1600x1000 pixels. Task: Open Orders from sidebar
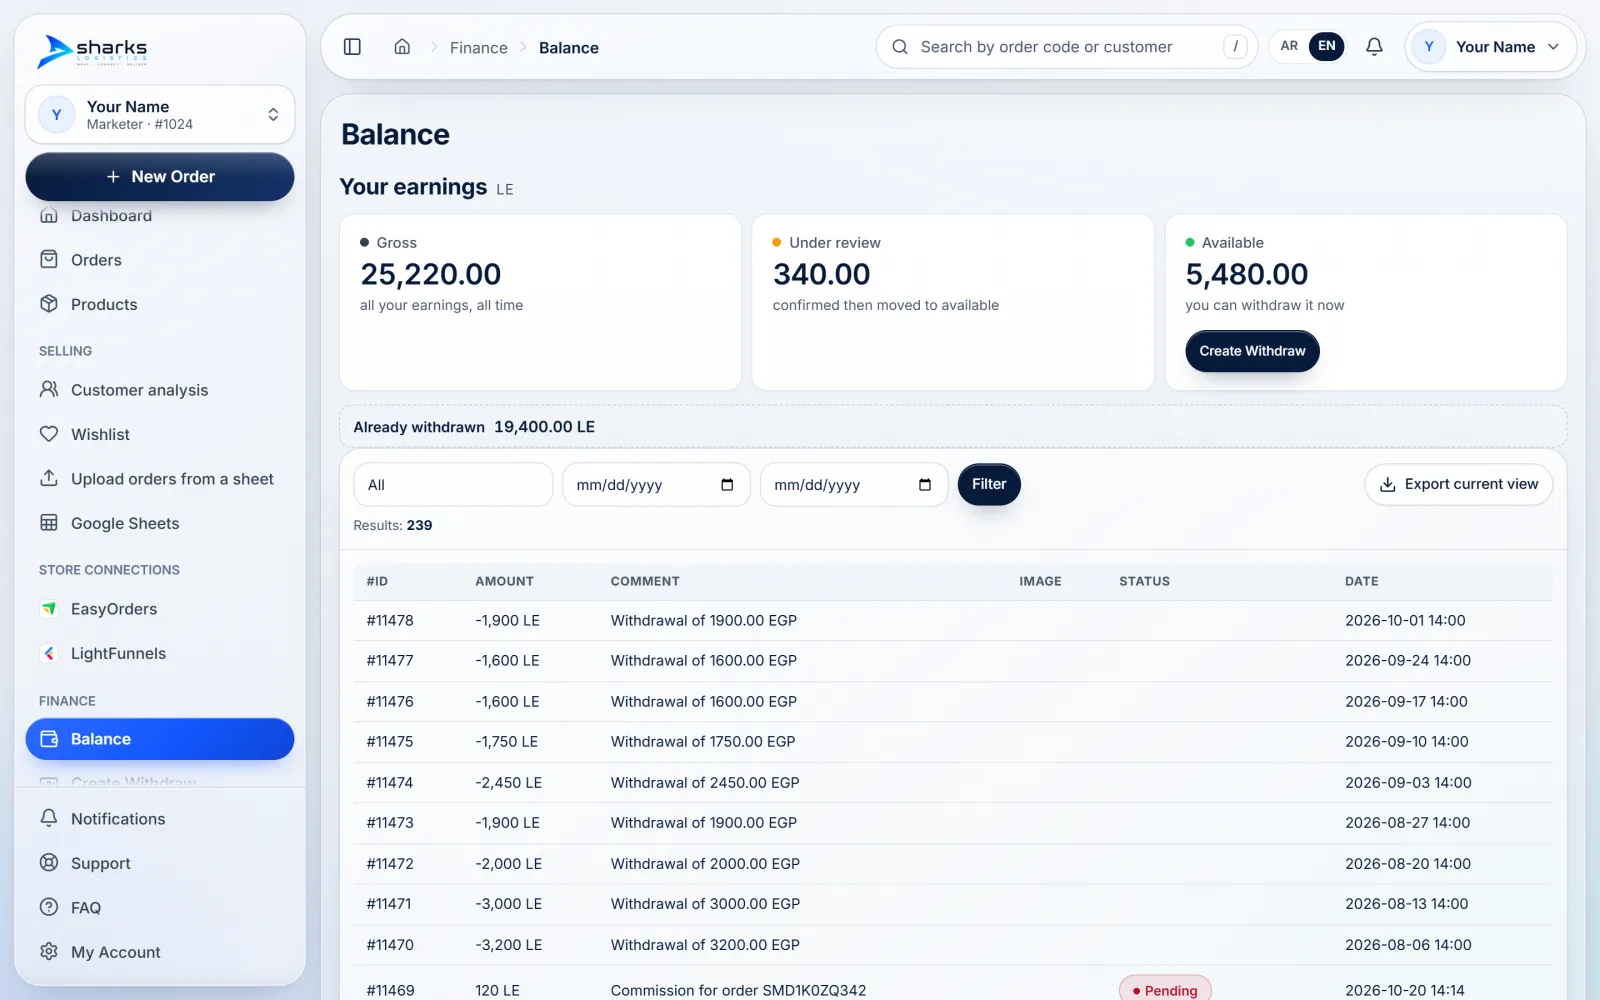tap(159, 260)
